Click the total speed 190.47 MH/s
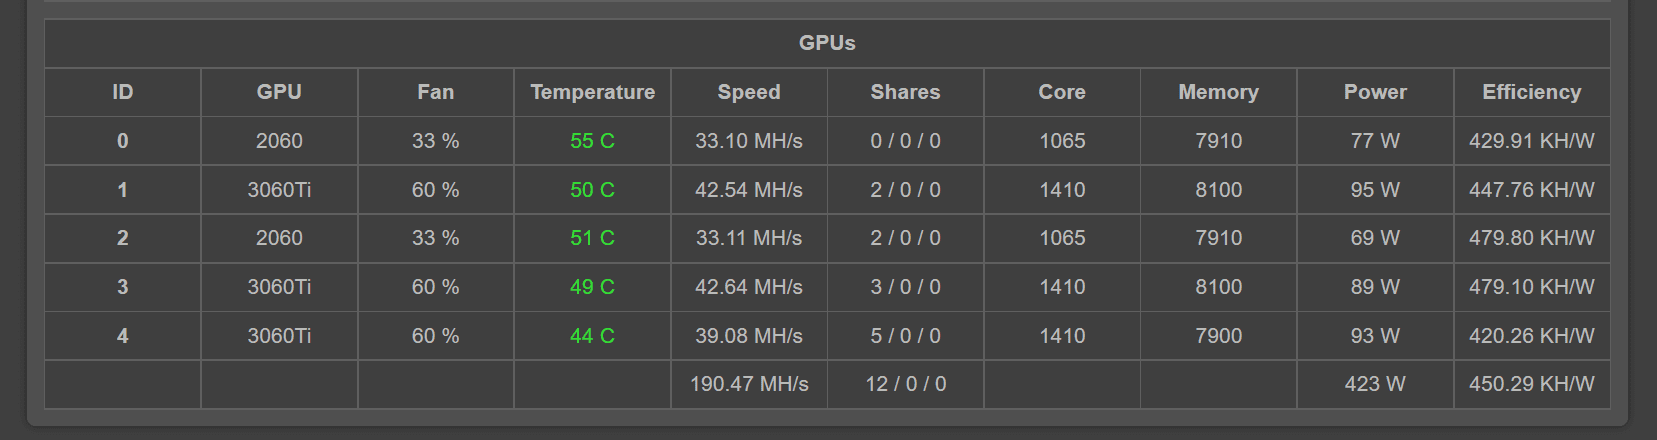This screenshot has height=440, width=1657. tap(749, 384)
